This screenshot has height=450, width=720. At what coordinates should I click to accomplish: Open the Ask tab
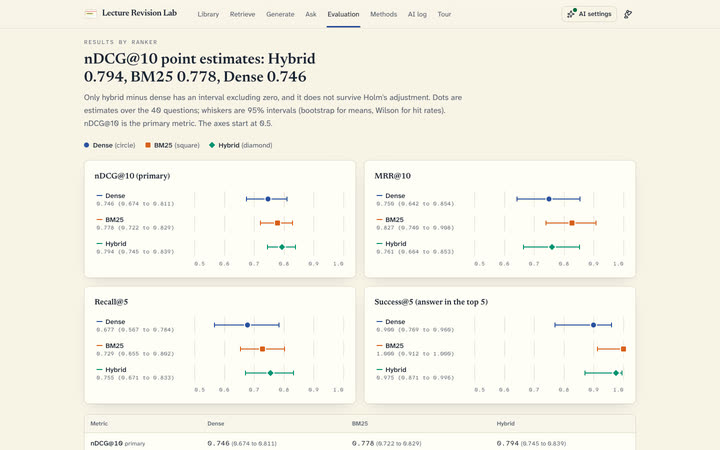pos(311,14)
